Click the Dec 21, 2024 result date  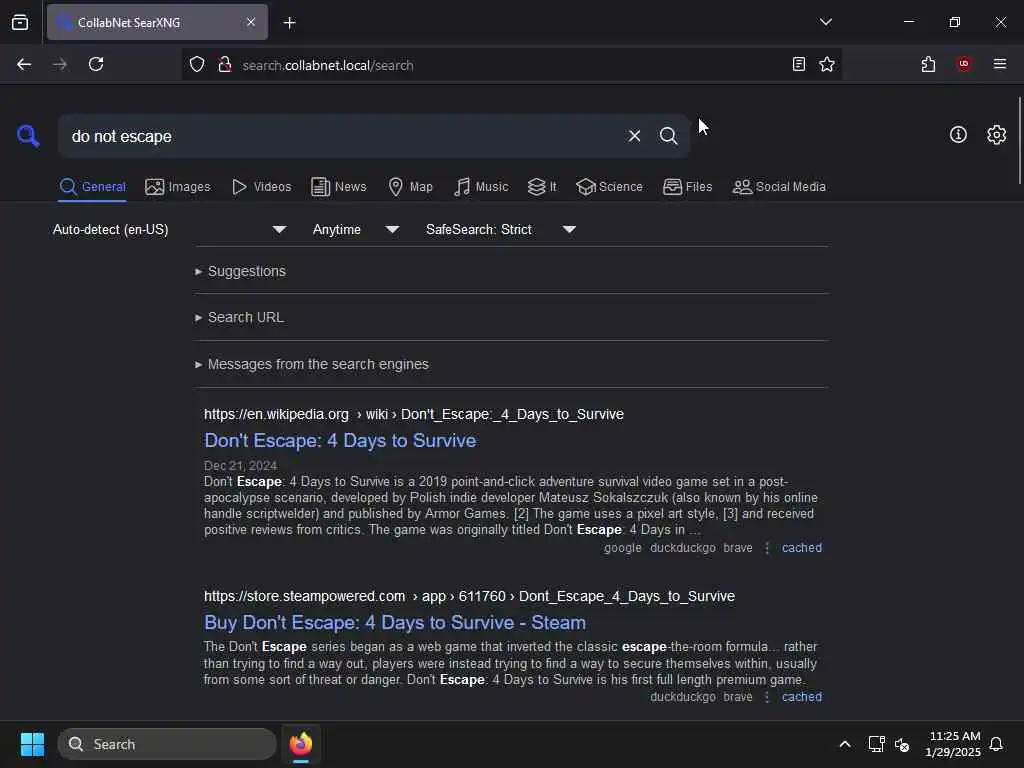(240, 466)
